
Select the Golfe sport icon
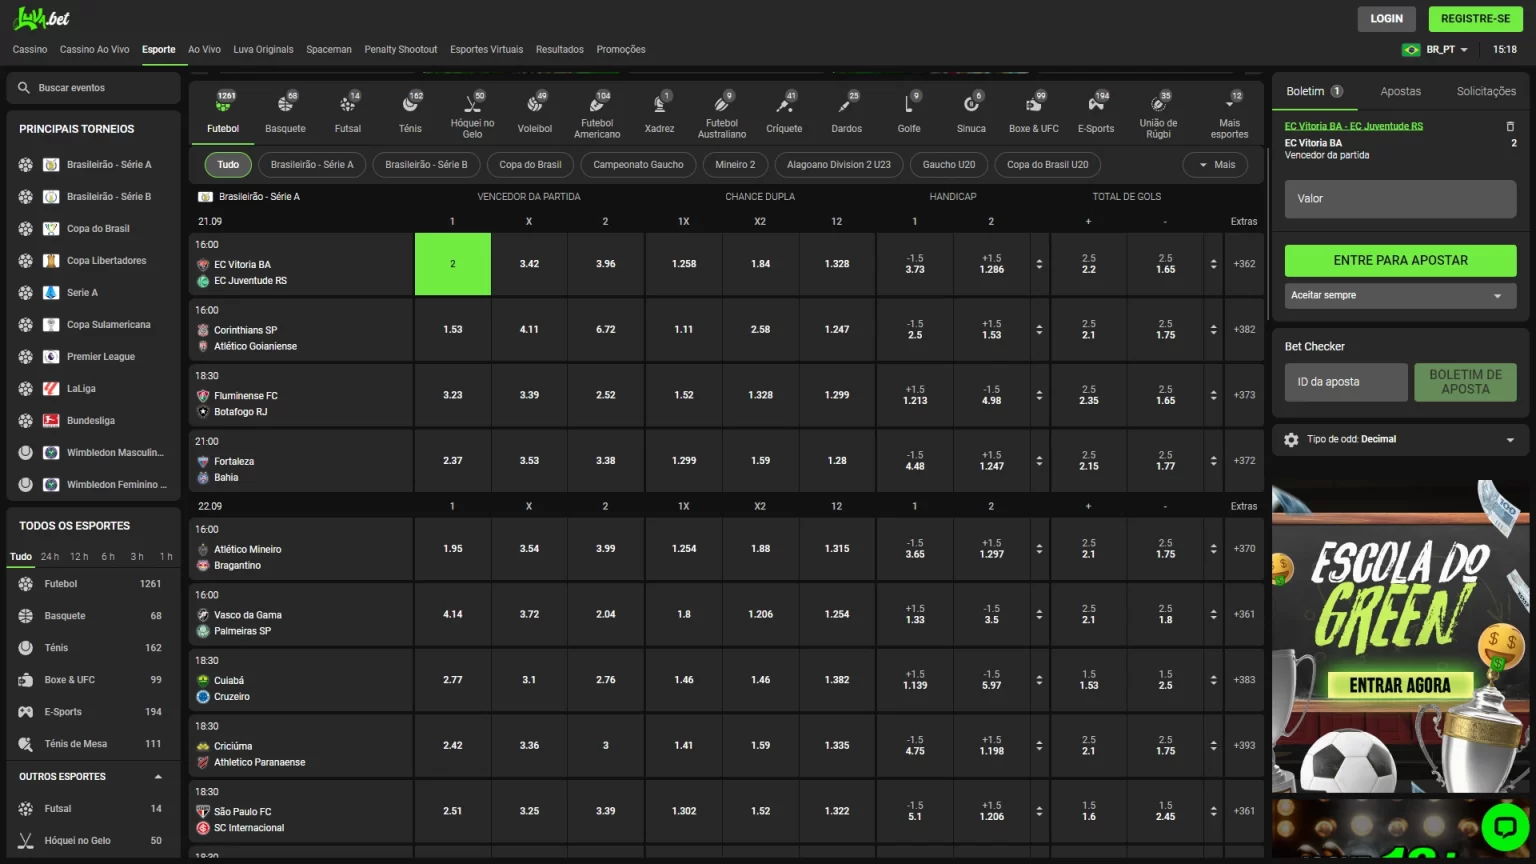(909, 104)
